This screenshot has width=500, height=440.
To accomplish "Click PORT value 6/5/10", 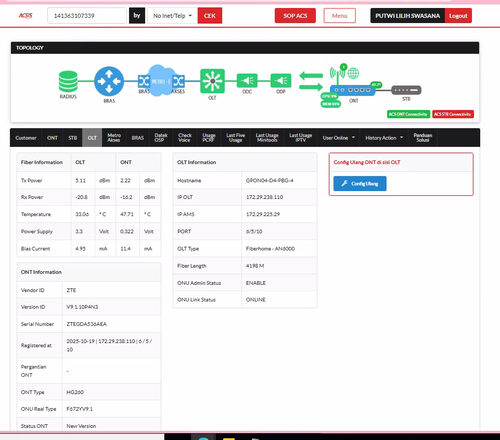I will click(254, 231).
